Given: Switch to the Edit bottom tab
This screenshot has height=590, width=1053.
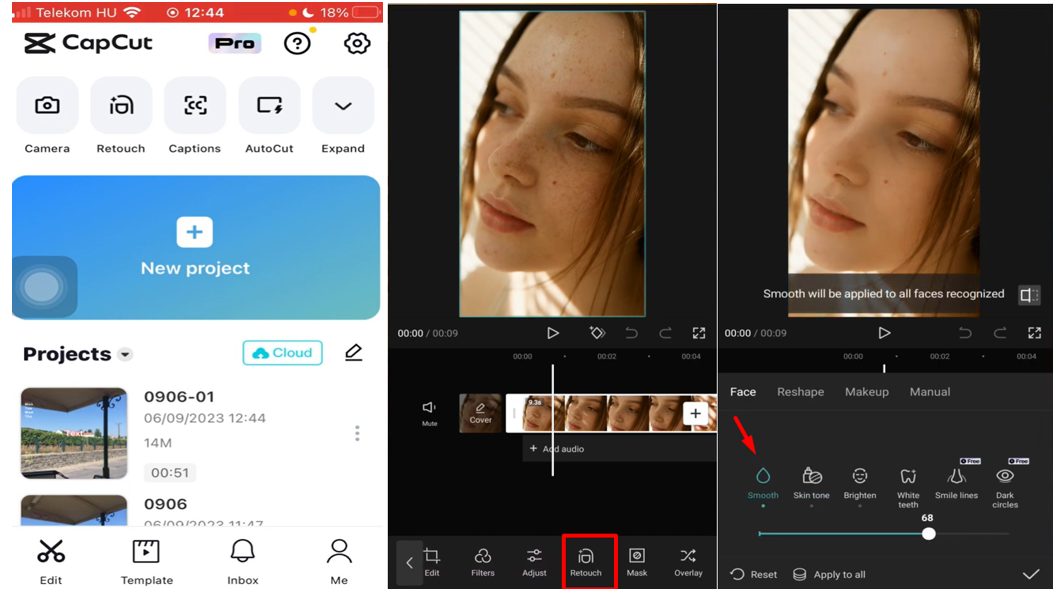Looking at the screenshot, I should coord(50,562).
